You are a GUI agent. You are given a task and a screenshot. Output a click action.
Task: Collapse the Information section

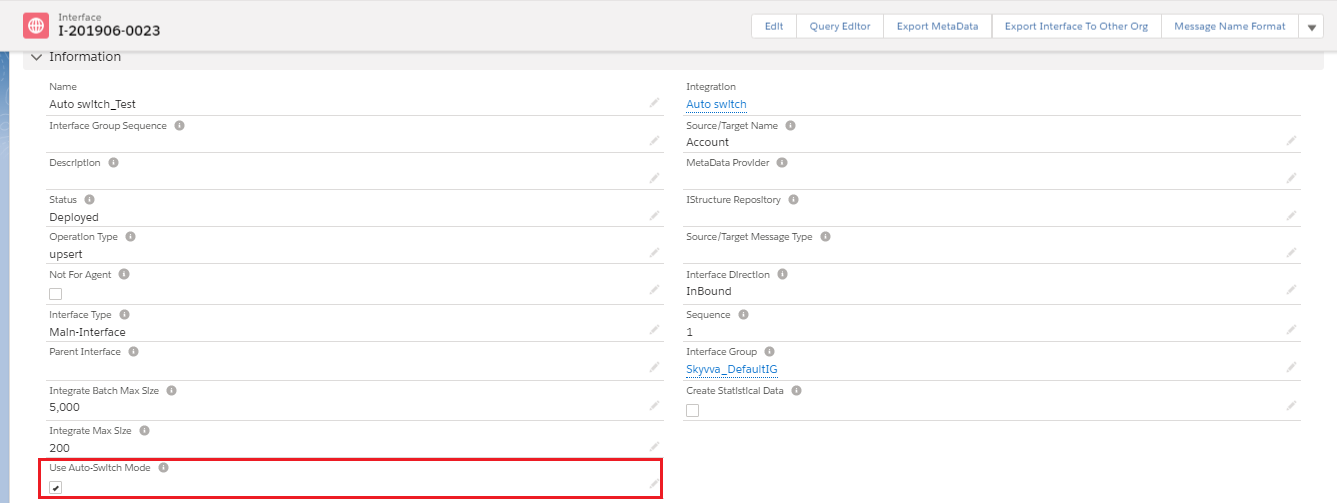coord(37,57)
